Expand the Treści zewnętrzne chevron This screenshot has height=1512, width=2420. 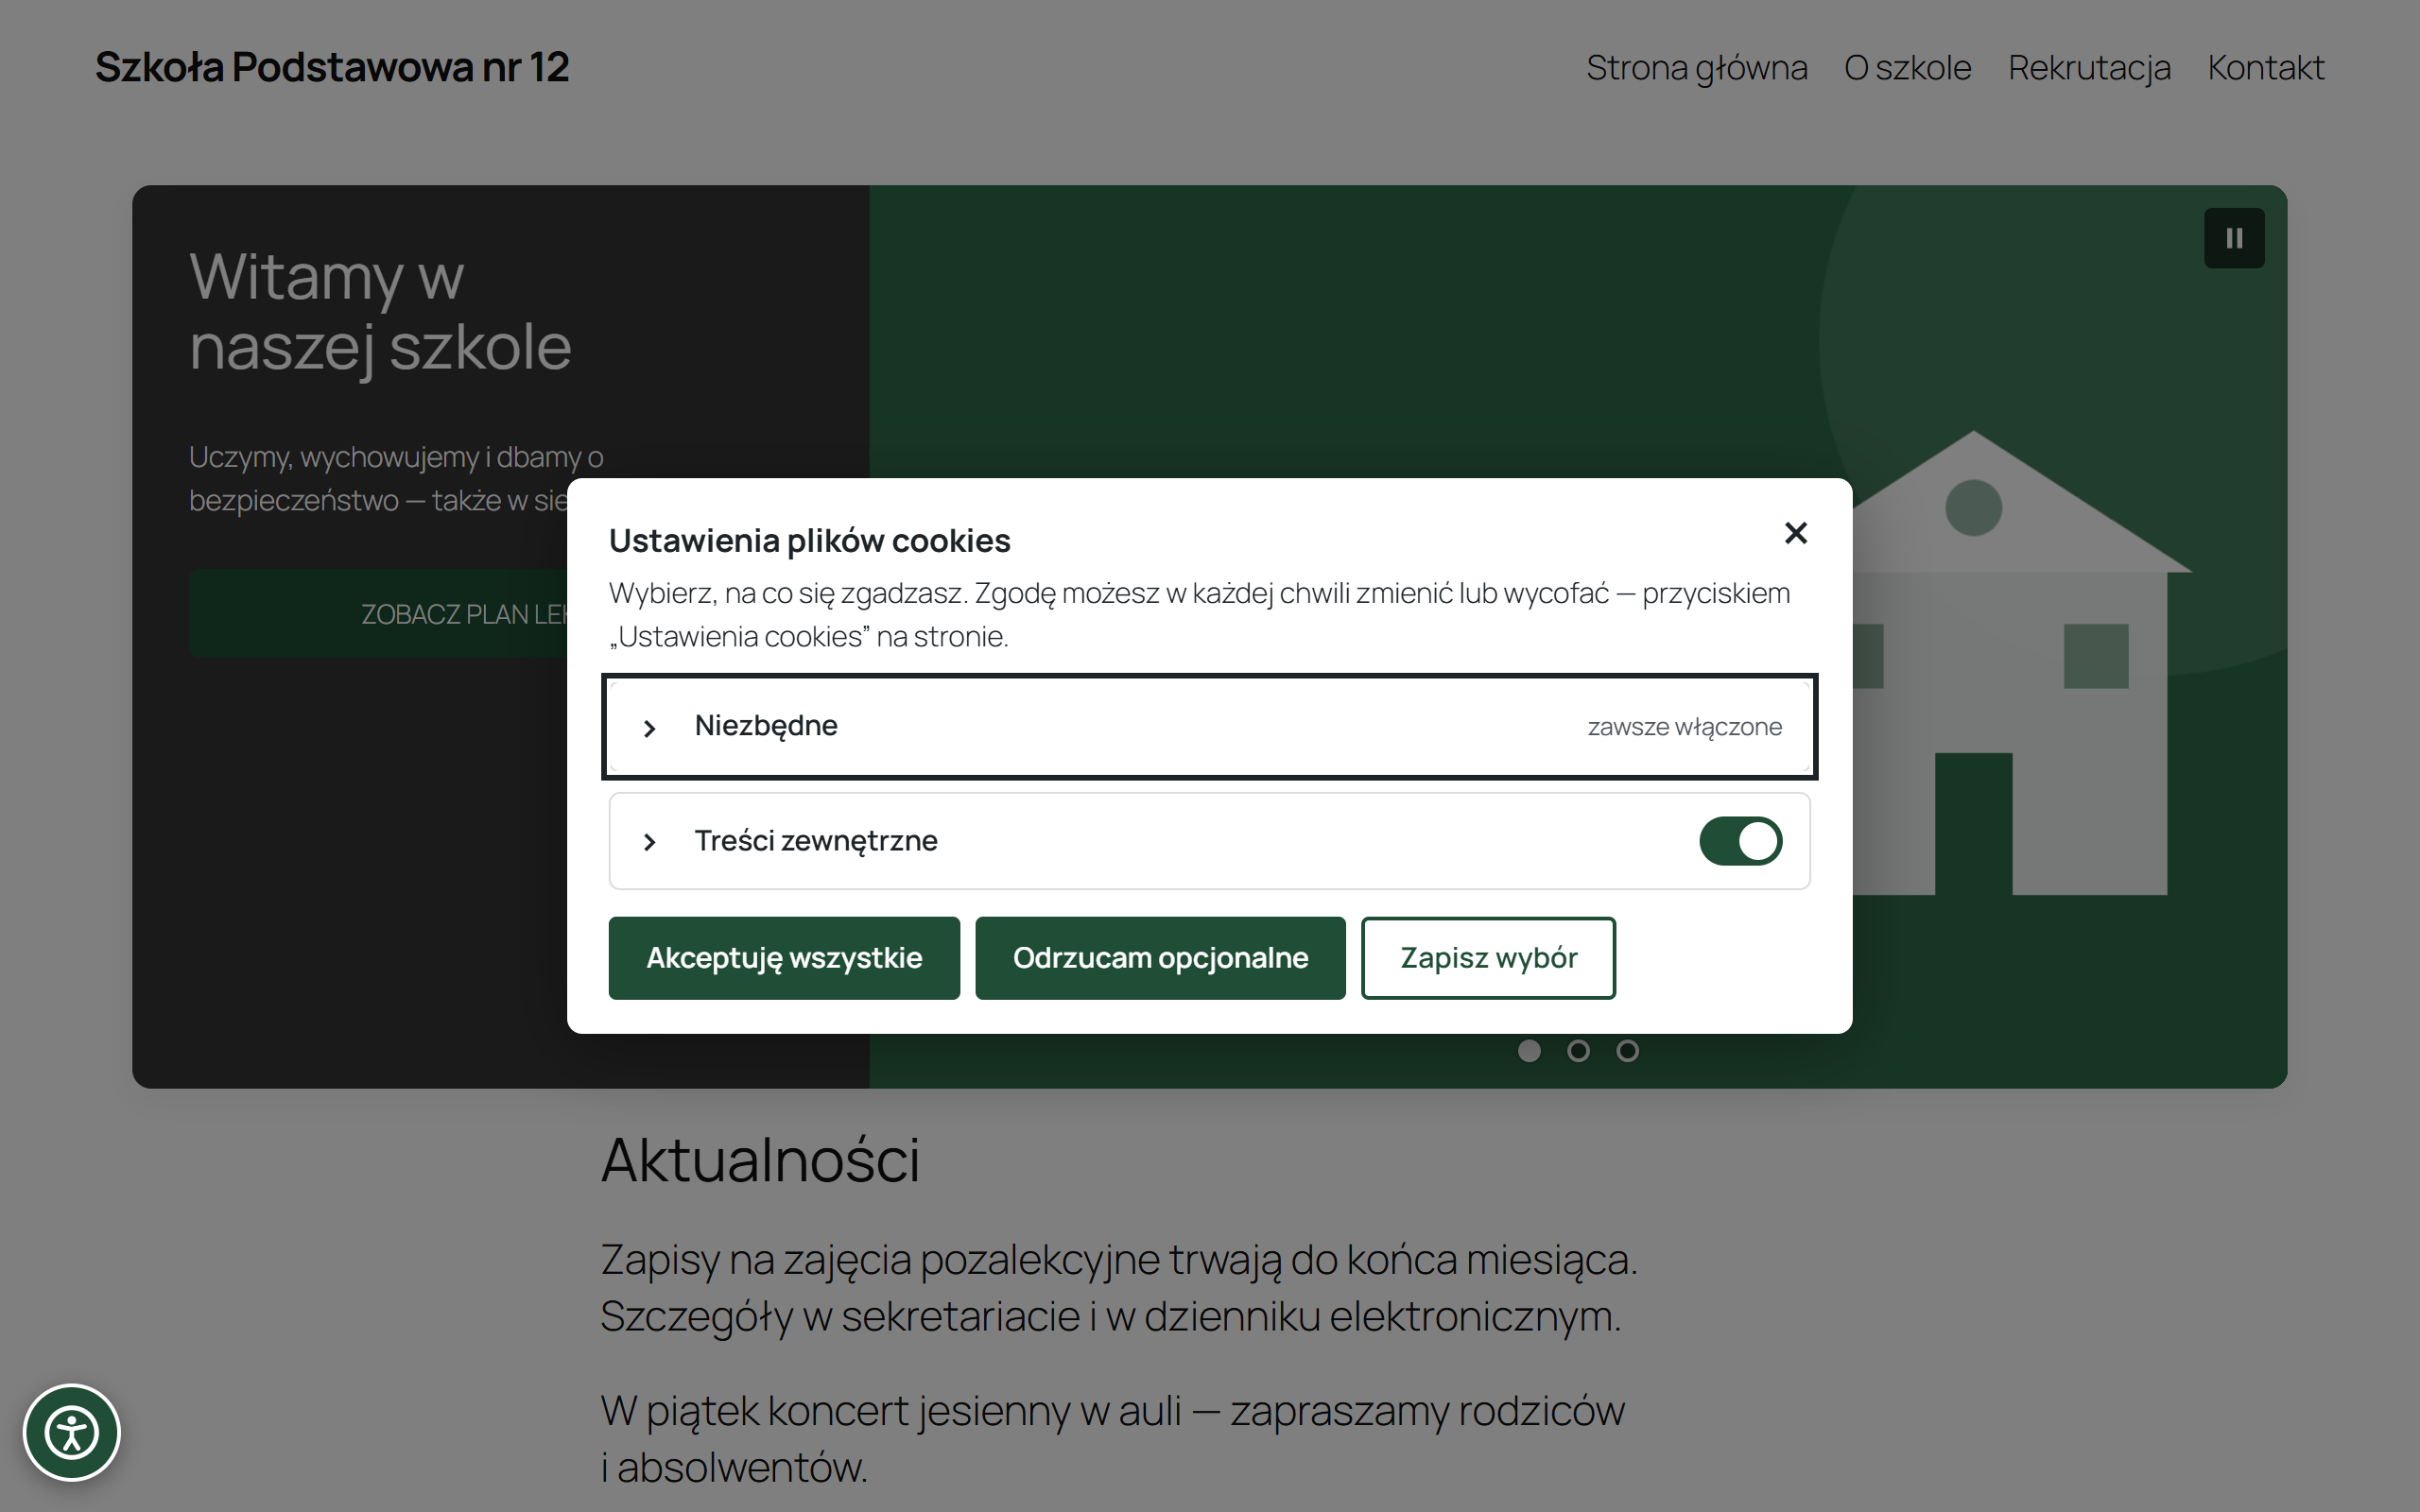(649, 842)
